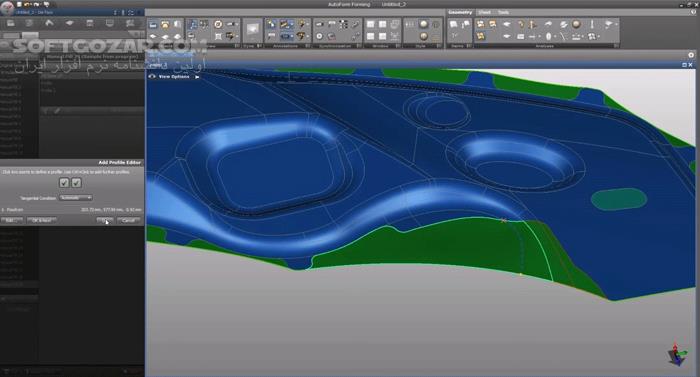Confirm profile with the OK button
The image size is (700, 377).
105,220
